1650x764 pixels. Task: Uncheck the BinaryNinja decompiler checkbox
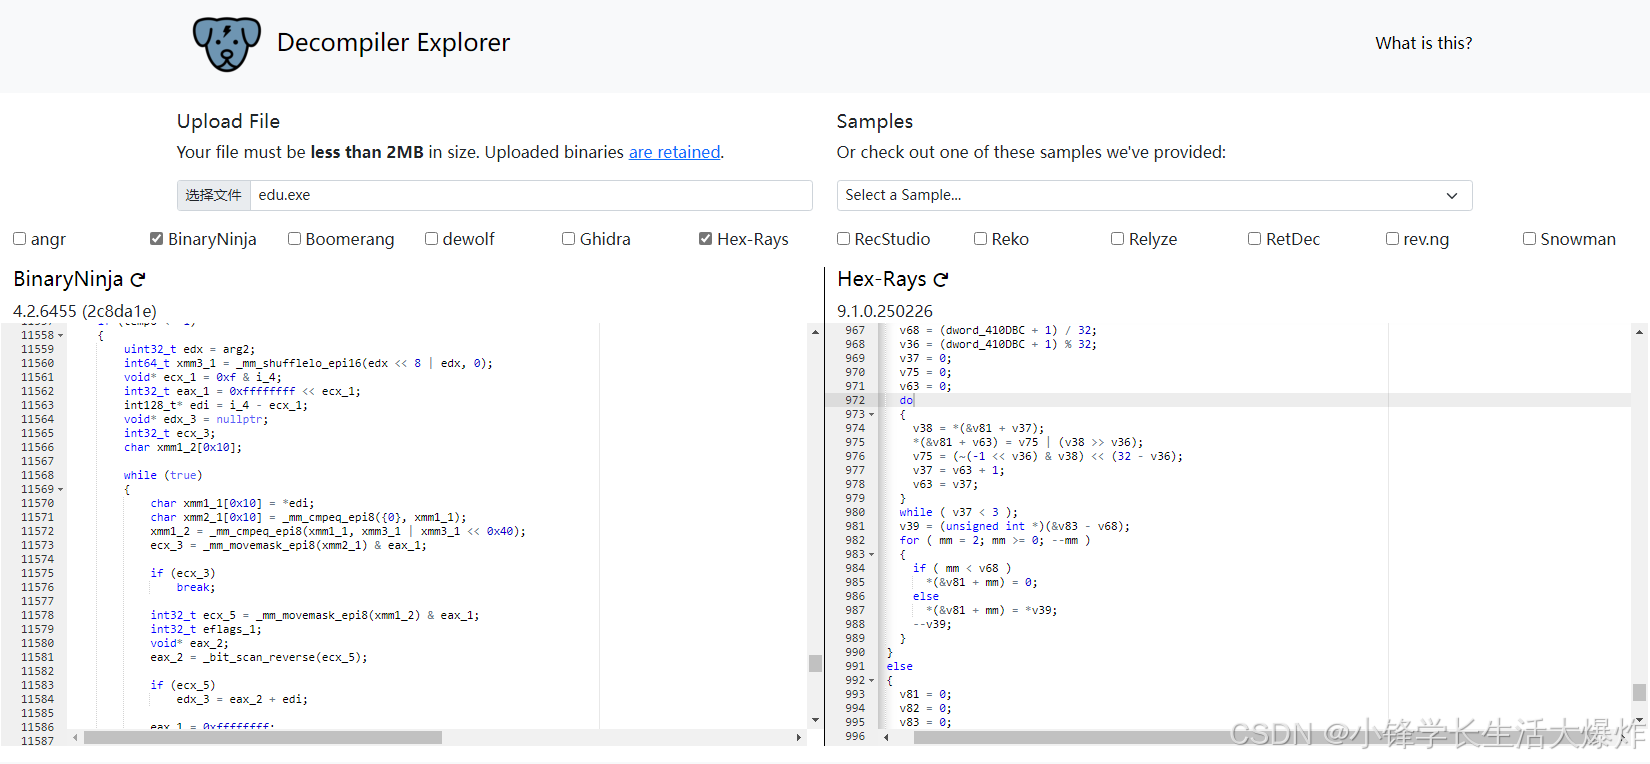[x=156, y=238]
